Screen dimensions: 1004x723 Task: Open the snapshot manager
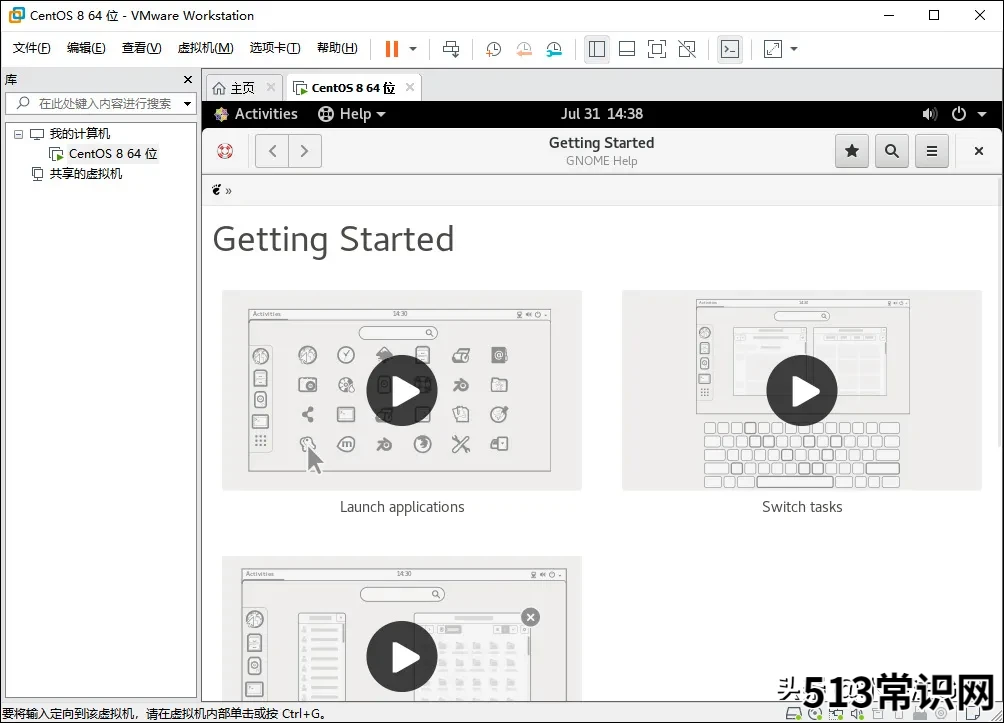(555, 49)
